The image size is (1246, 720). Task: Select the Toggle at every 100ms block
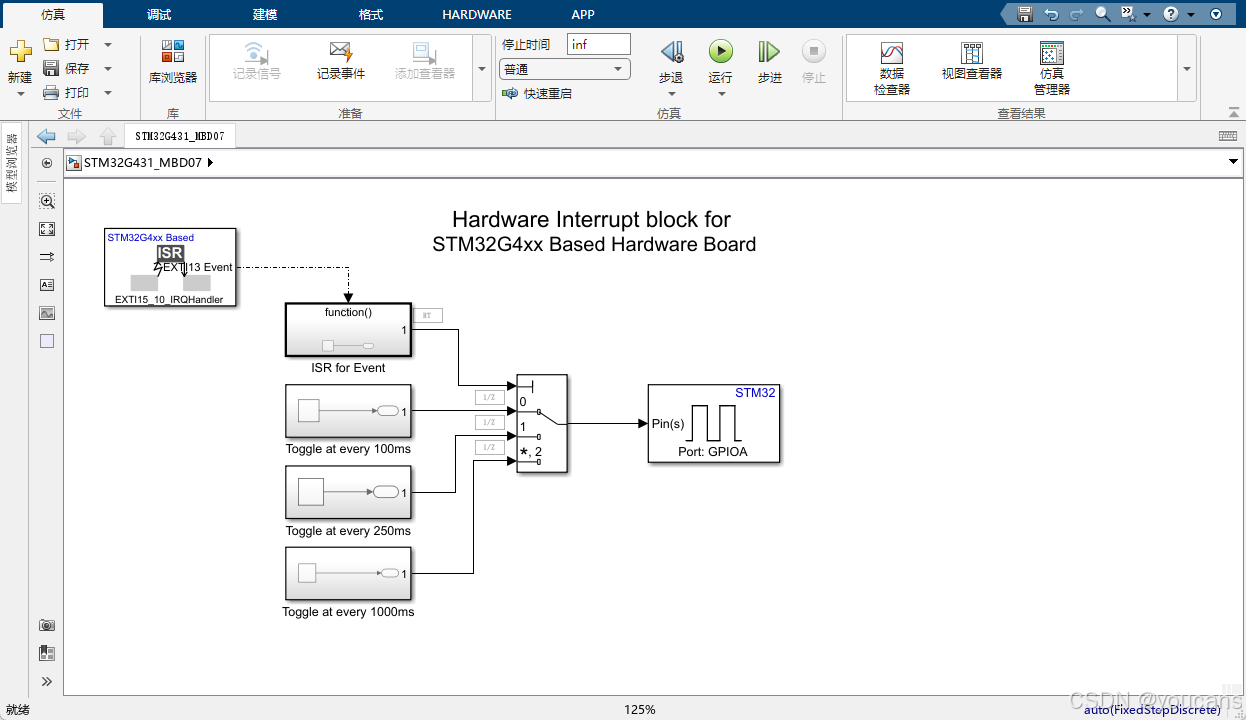pyautogui.click(x=348, y=411)
